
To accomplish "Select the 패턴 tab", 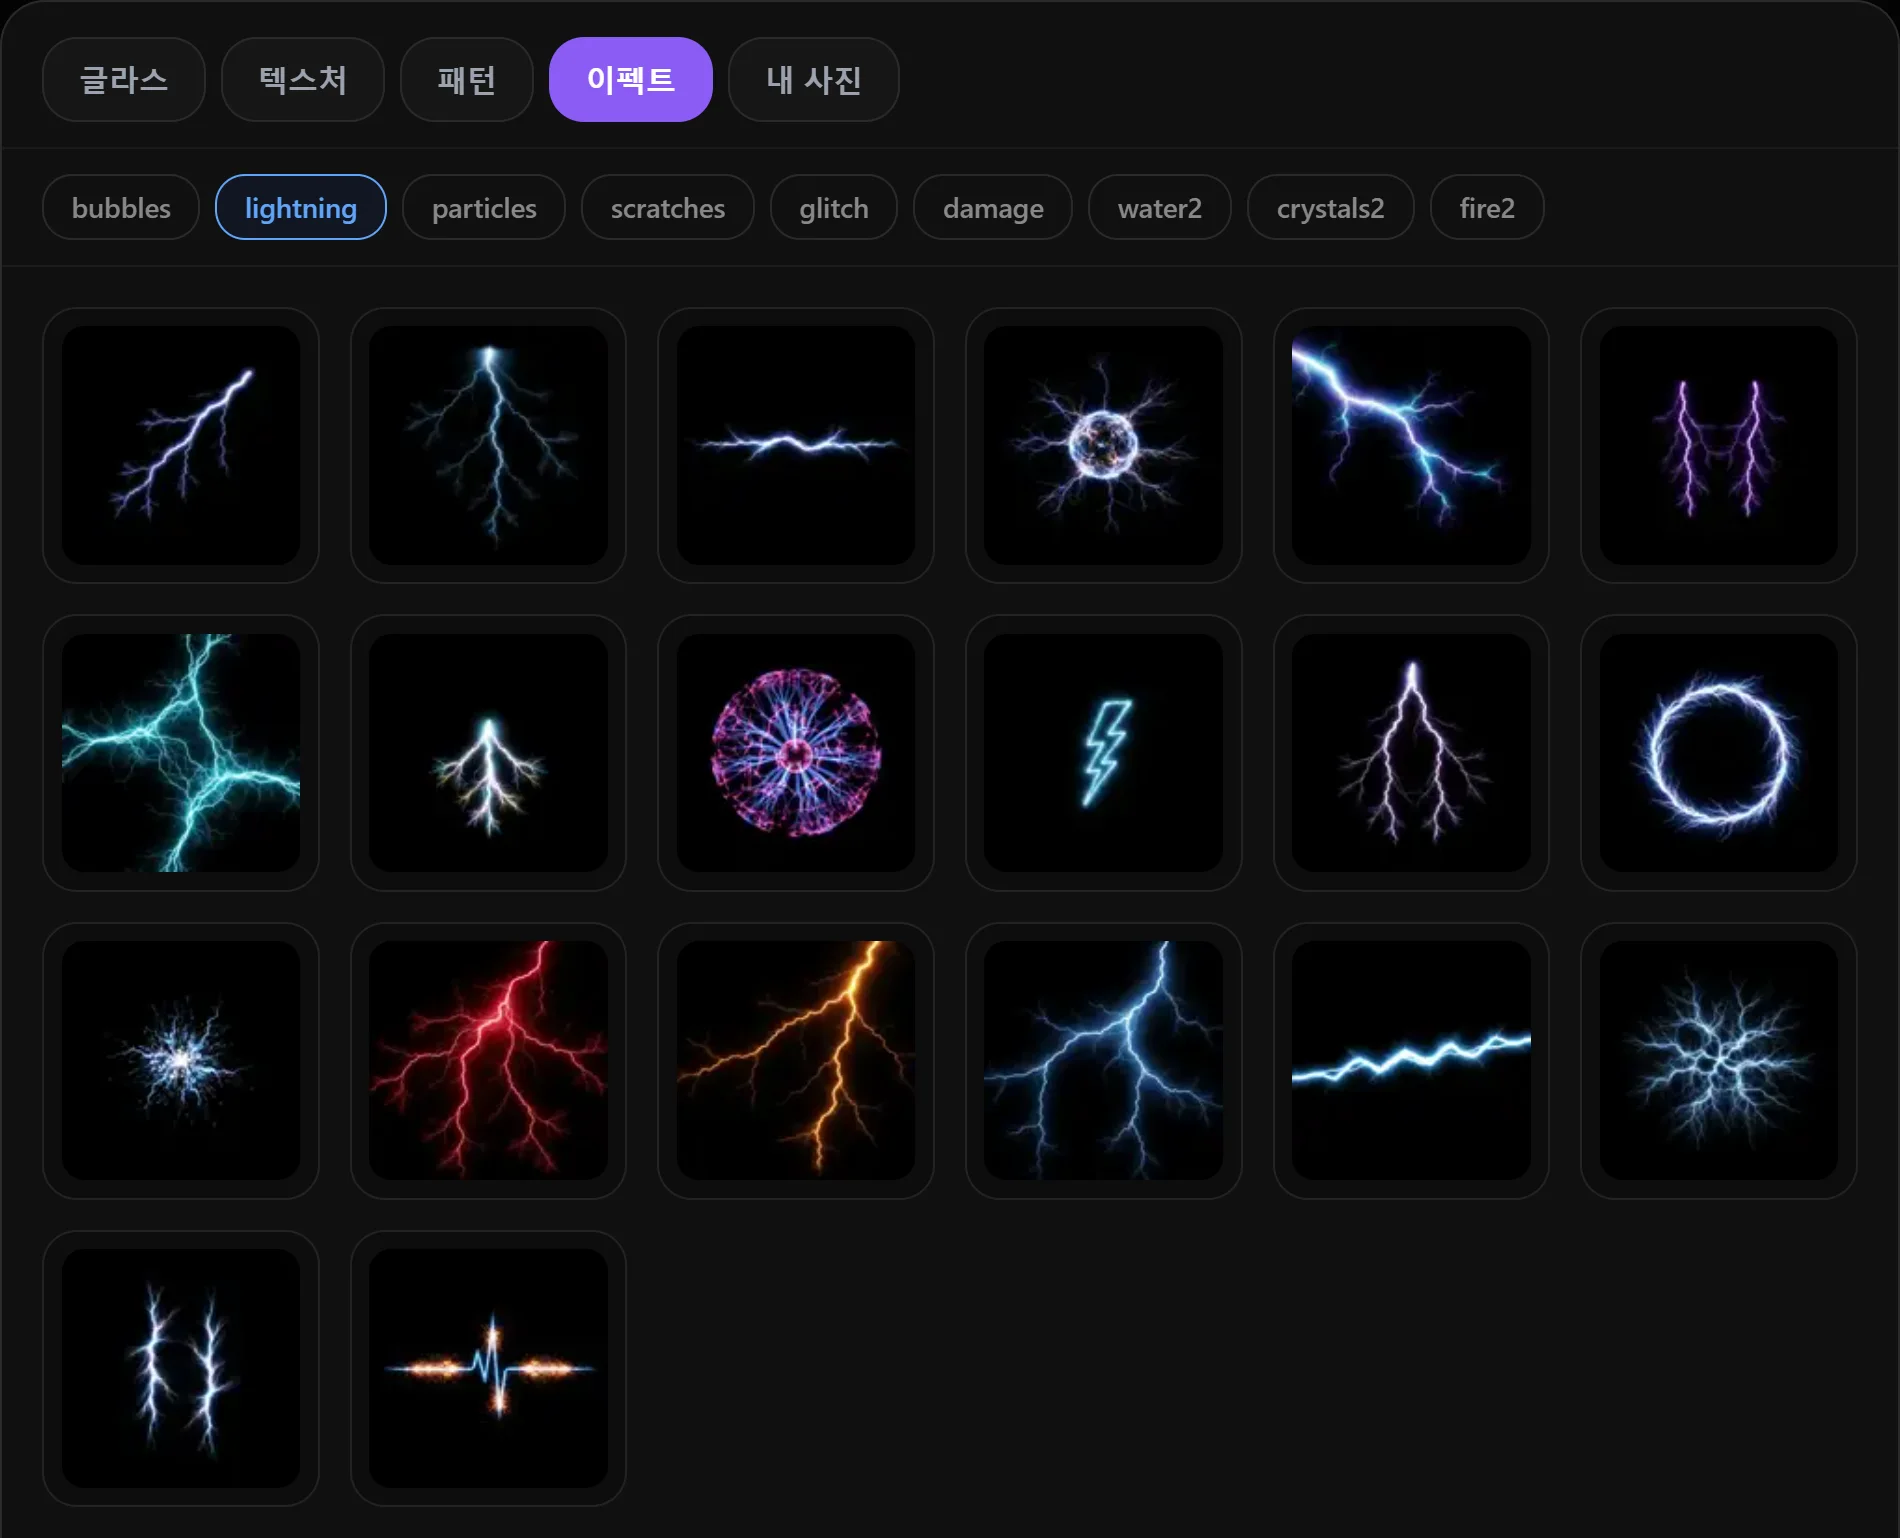I will tap(467, 80).
